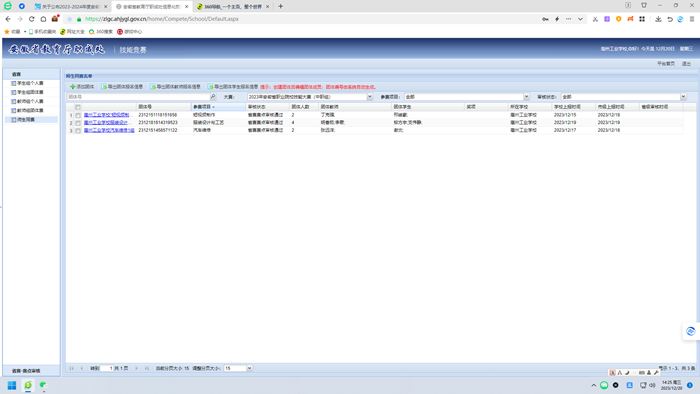Expand the 大赛 competition dropdown
This screenshot has width=700, height=394.
[x=370, y=96]
